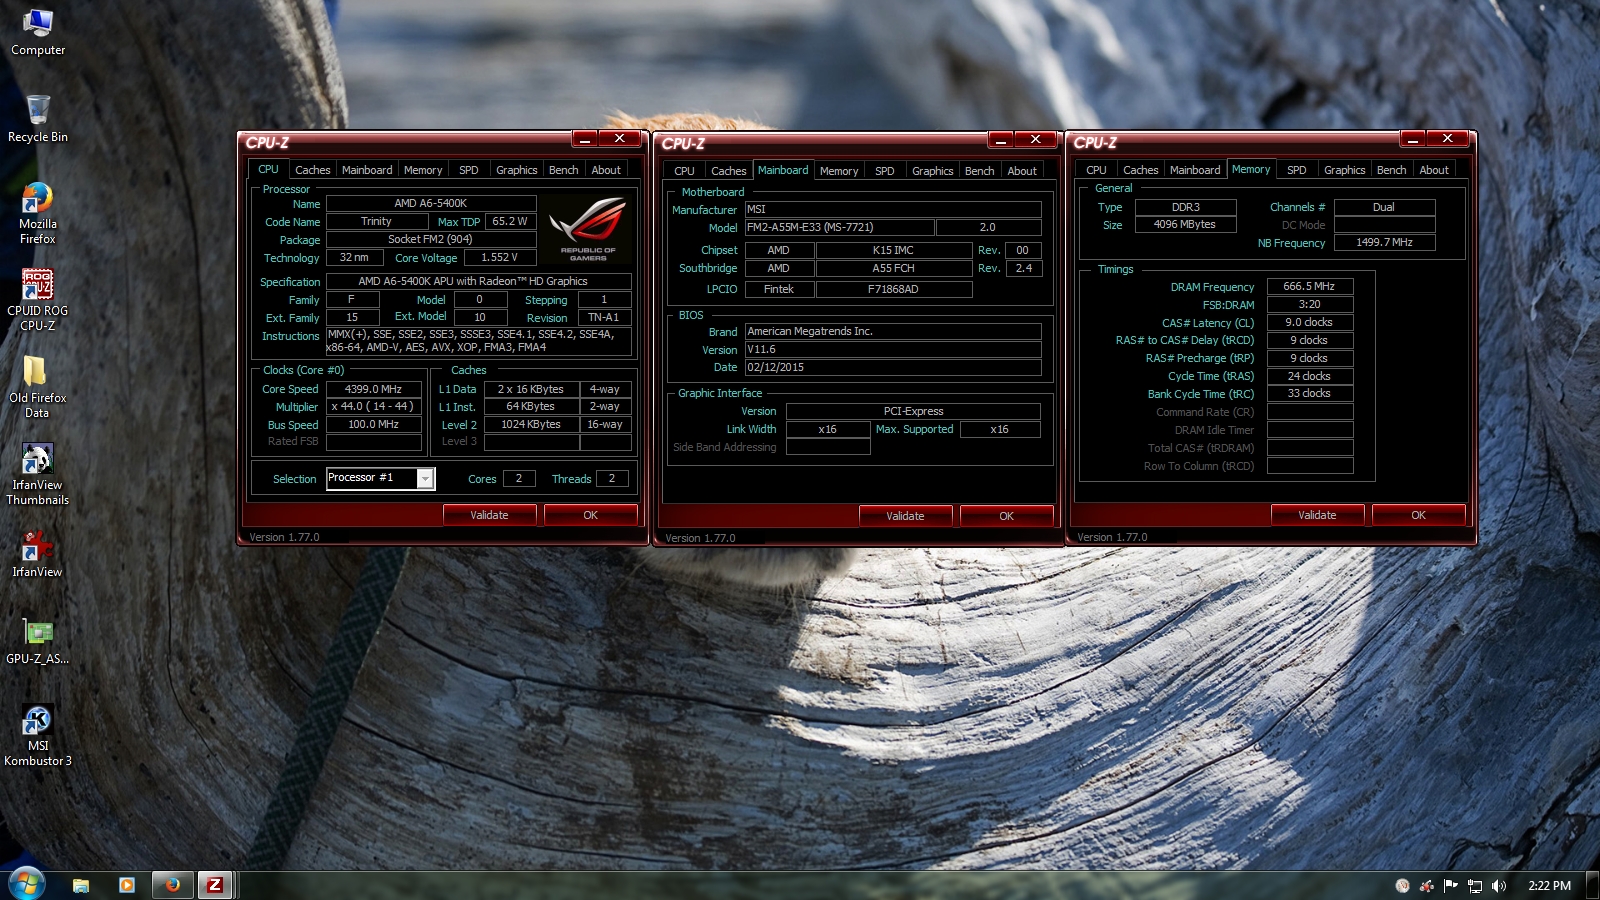Open volume control in system tray
Viewport: 1600px width, 900px height.
pyautogui.click(x=1498, y=886)
